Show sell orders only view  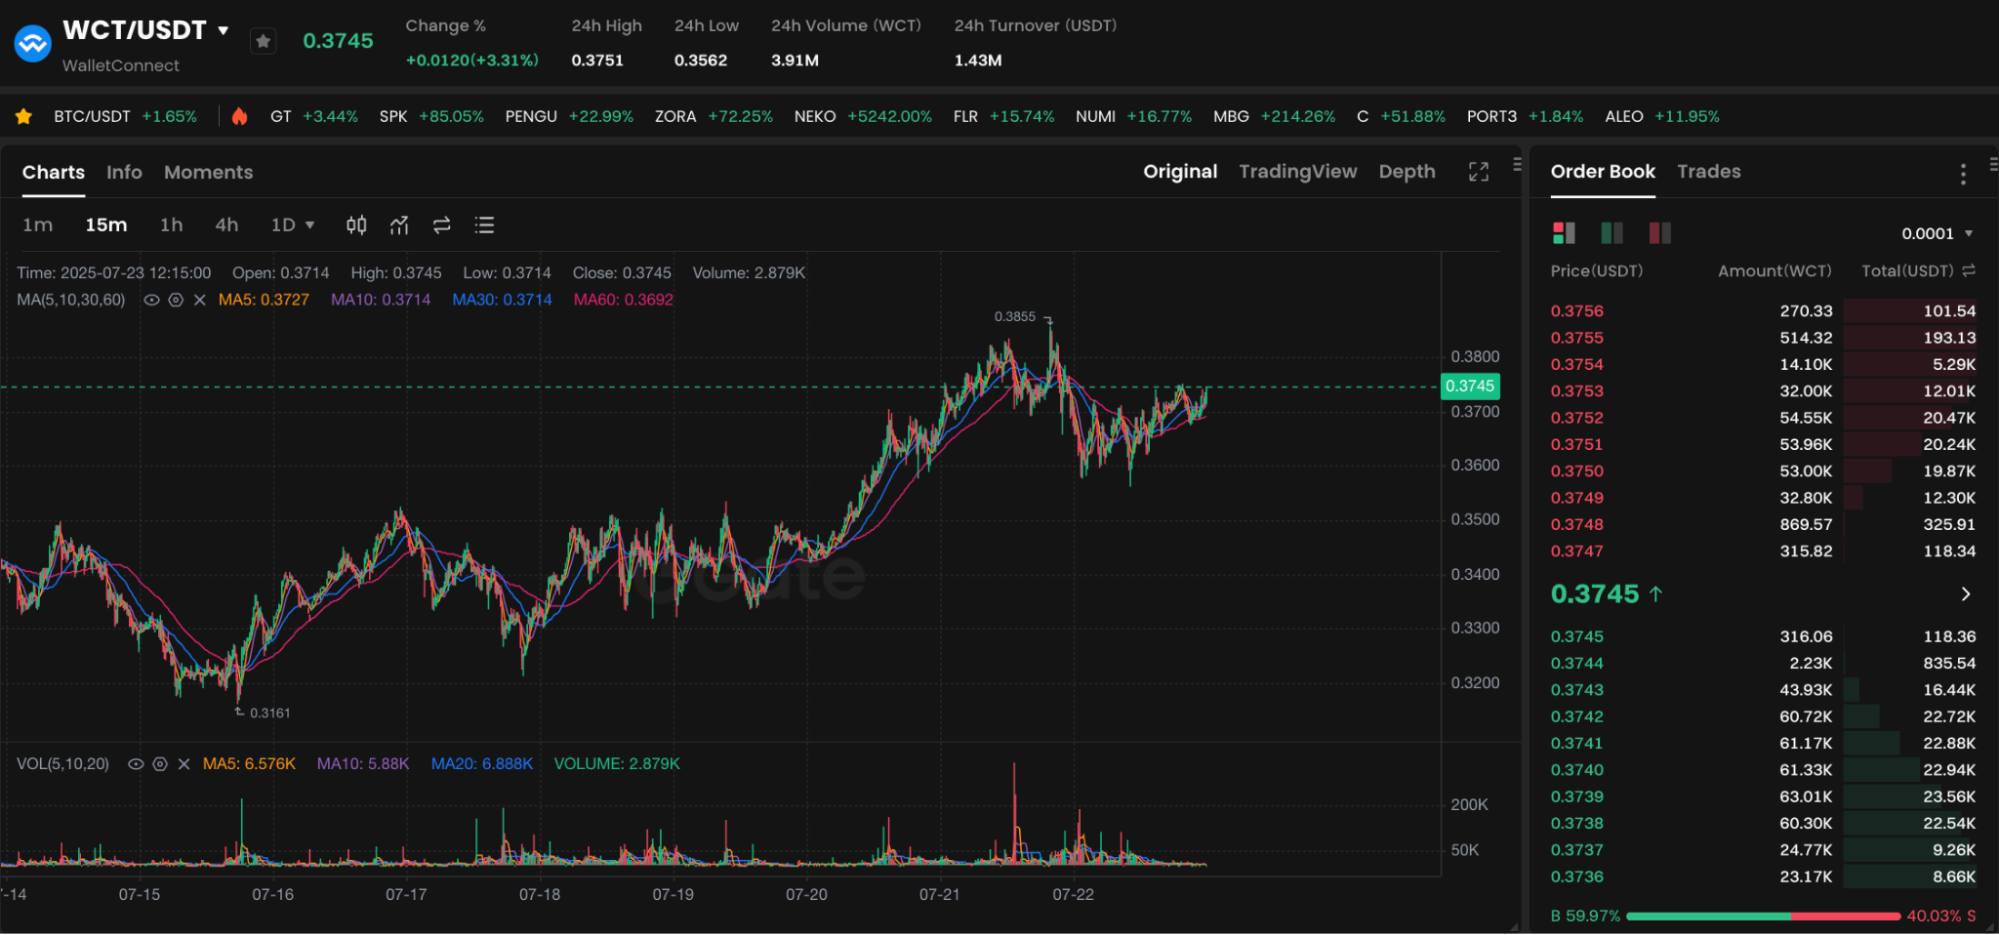(x=1660, y=233)
